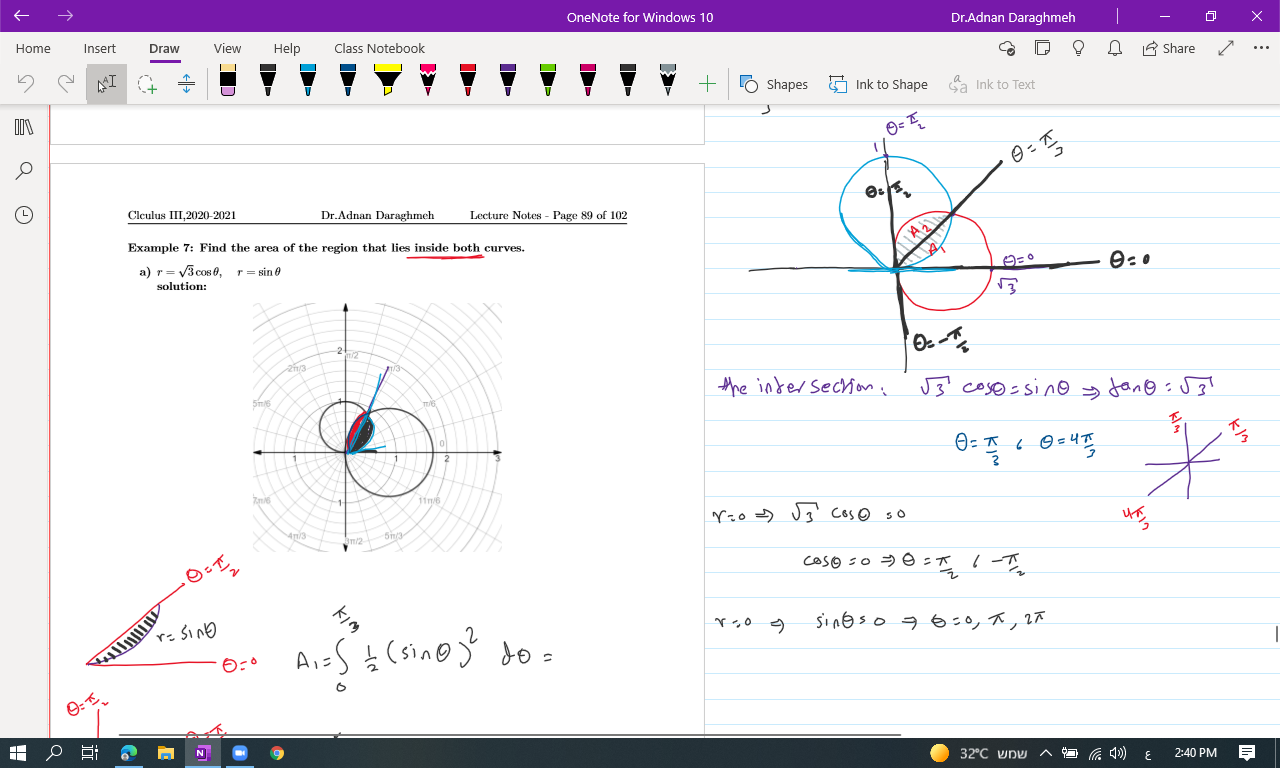The height and width of the screenshot is (768, 1280).
Task: Open recent notes clock icon
Action: (24, 215)
